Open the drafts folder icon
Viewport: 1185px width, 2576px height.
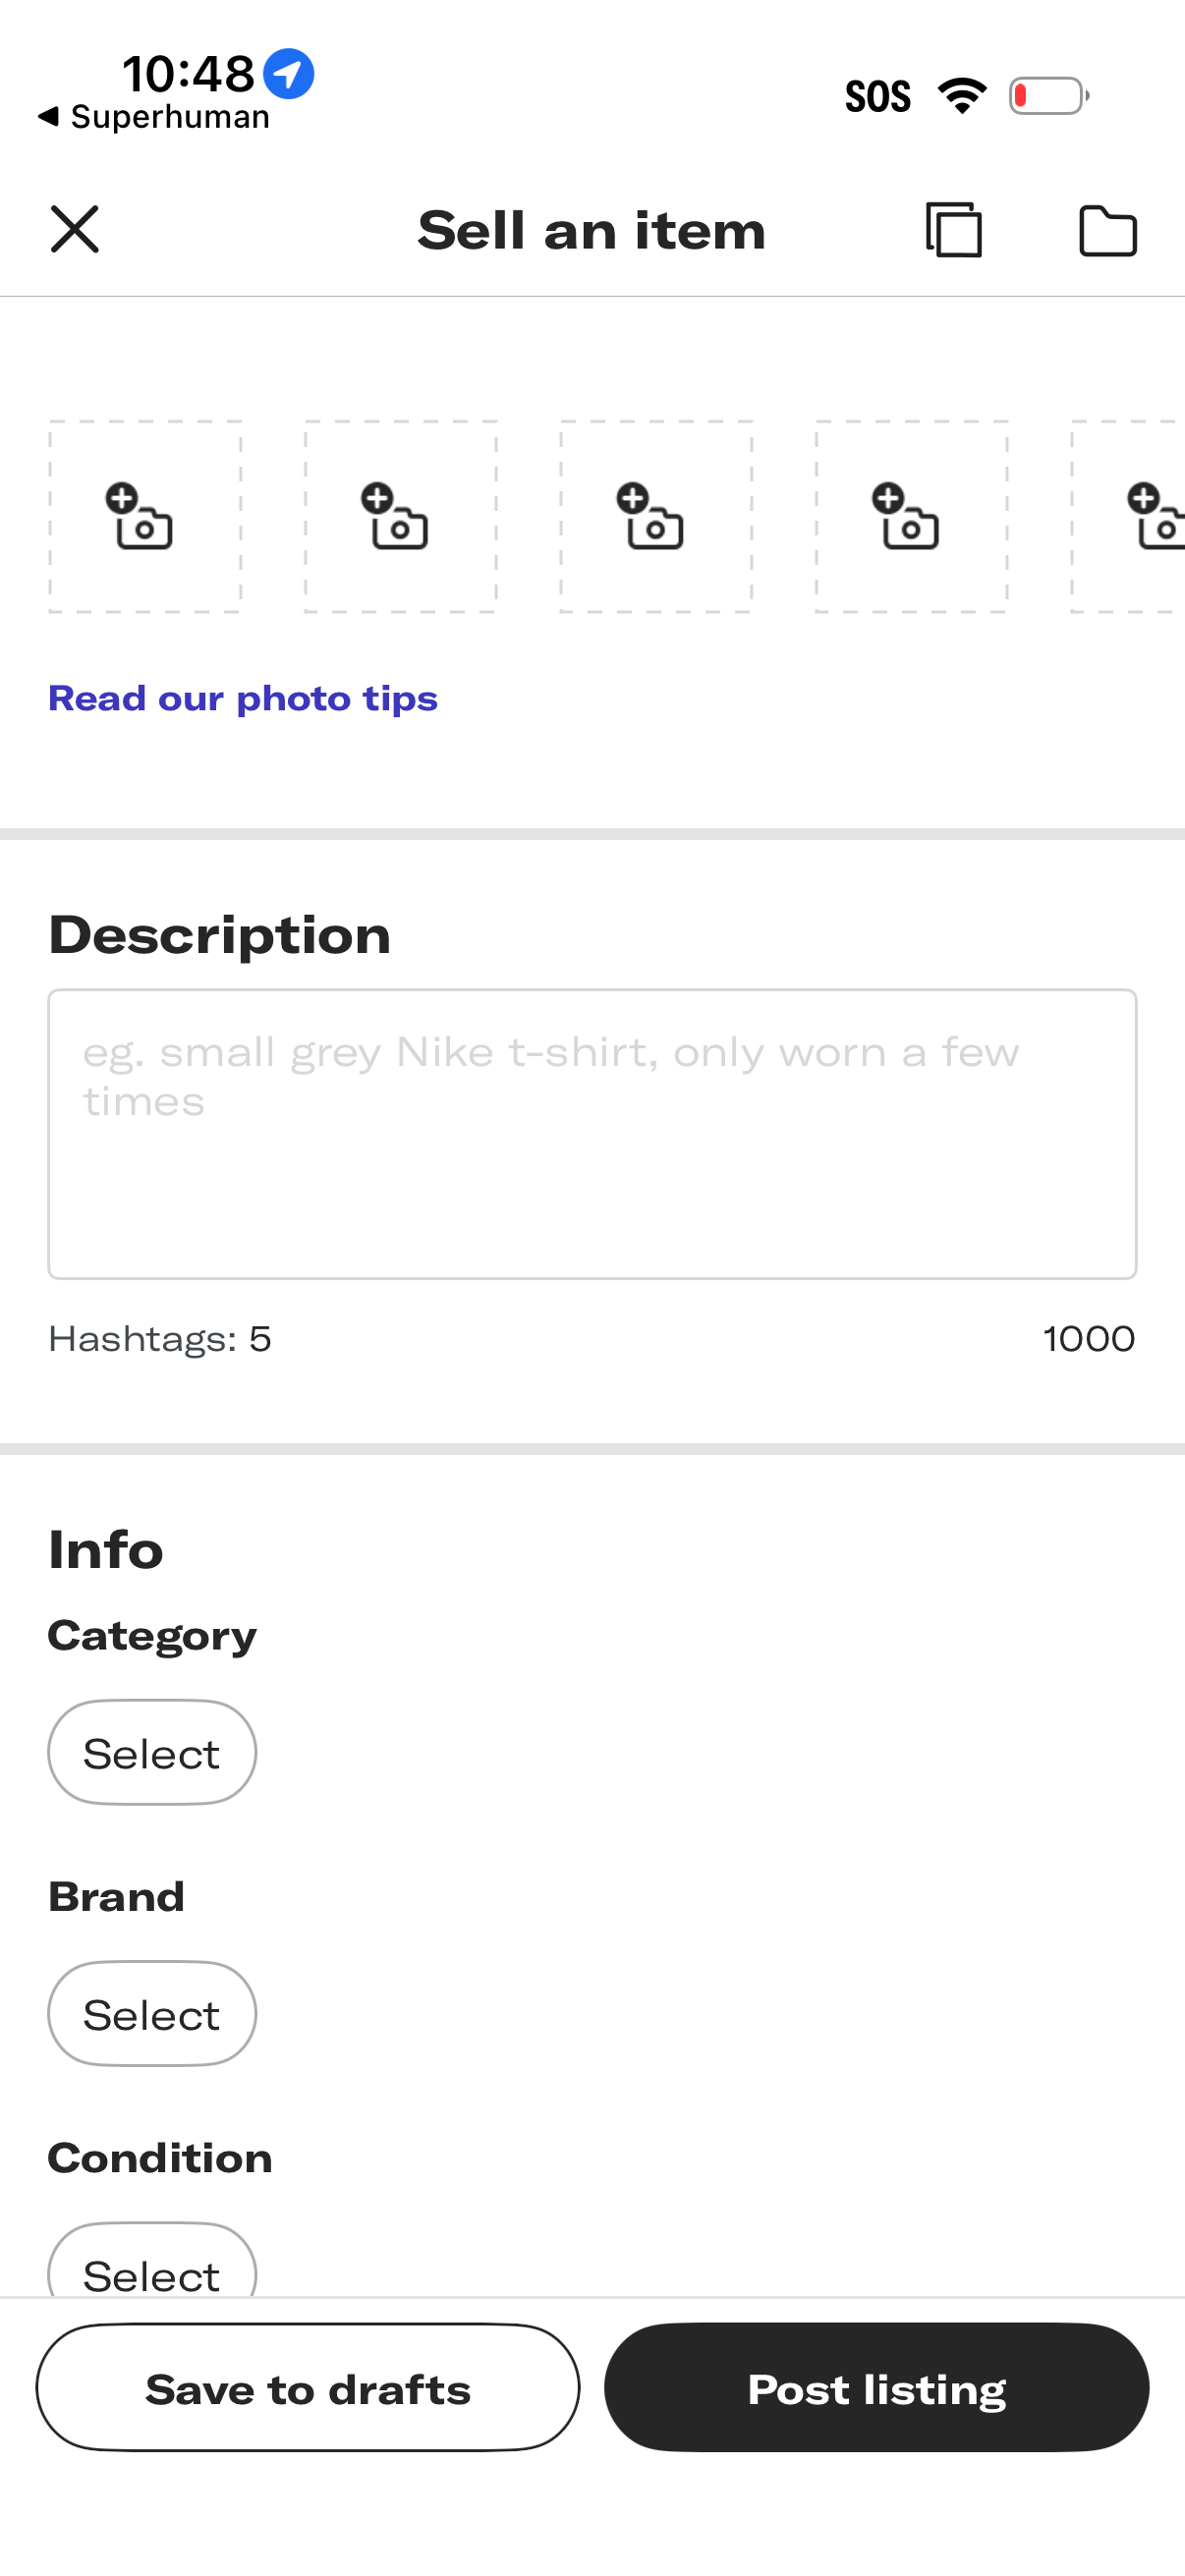pyautogui.click(x=1108, y=230)
